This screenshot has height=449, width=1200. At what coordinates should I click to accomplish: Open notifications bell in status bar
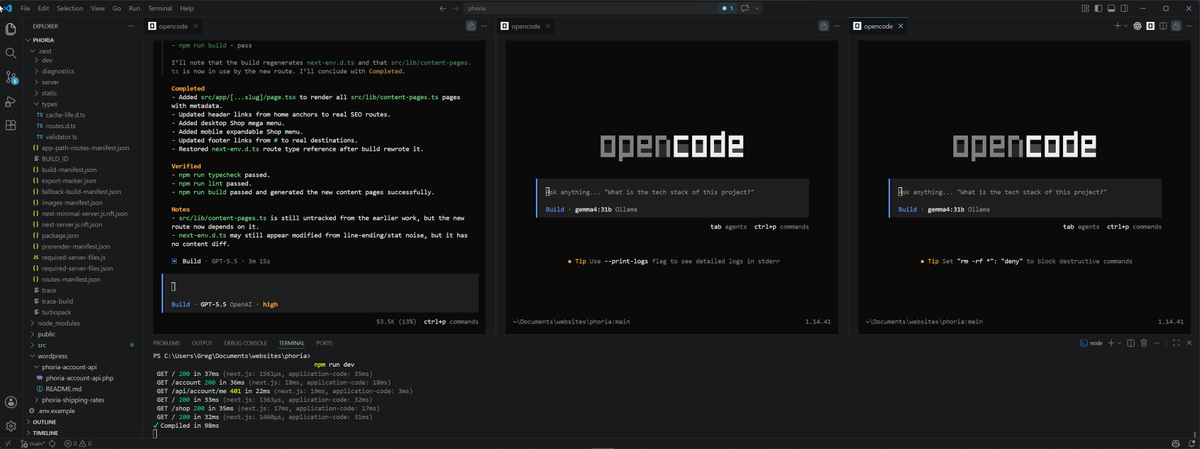tap(1190, 443)
